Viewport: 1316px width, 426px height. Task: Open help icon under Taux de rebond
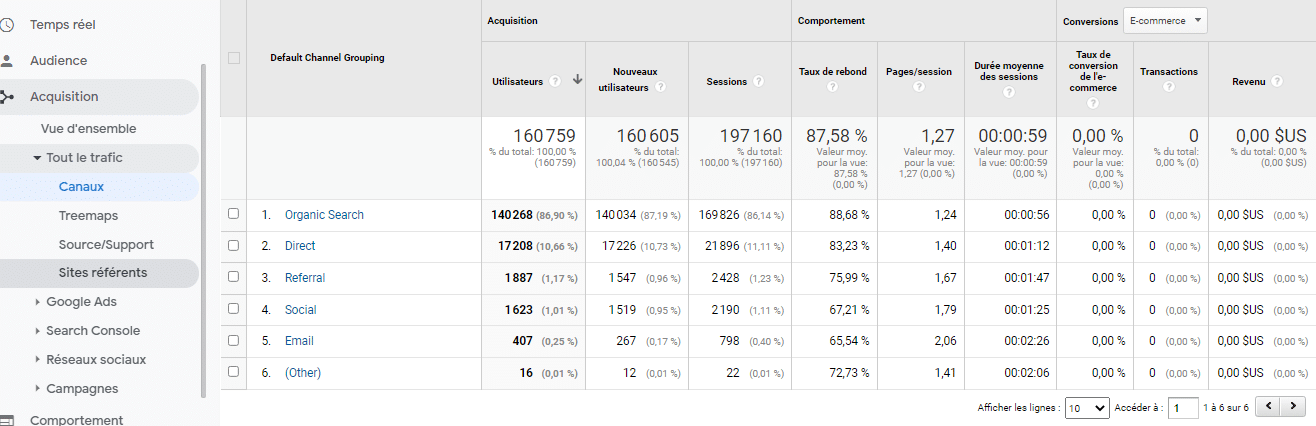tap(832, 88)
